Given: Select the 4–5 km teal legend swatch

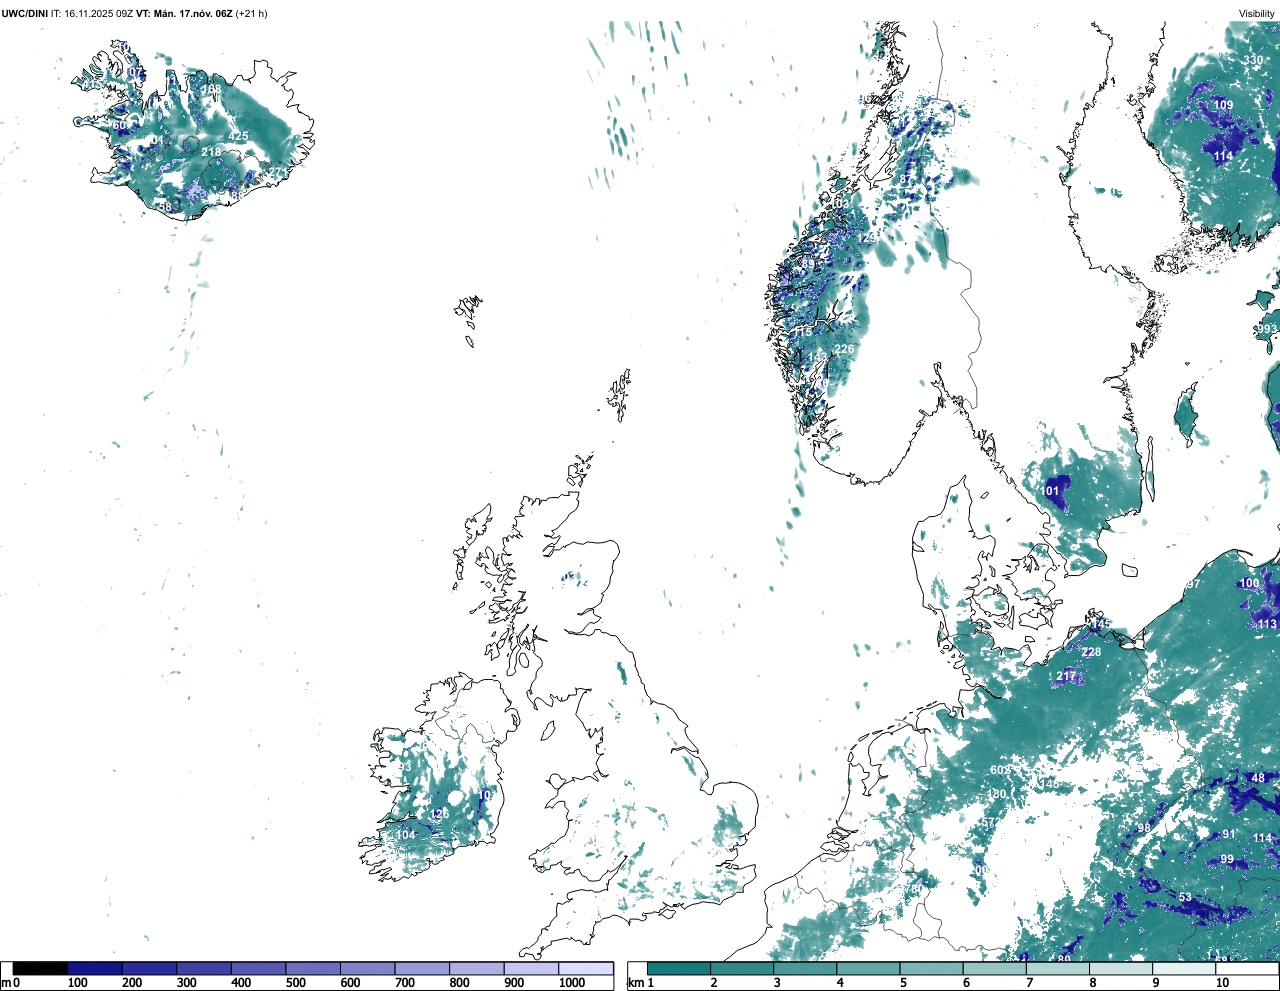Looking at the screenshot, I should point(869,969).
